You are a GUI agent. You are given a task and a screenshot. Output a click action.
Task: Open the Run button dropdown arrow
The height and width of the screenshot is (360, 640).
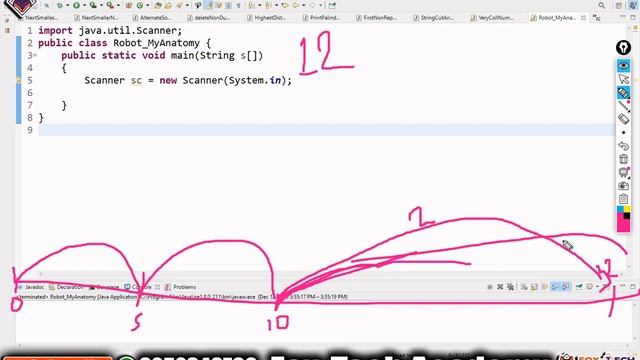pos(84,5)
